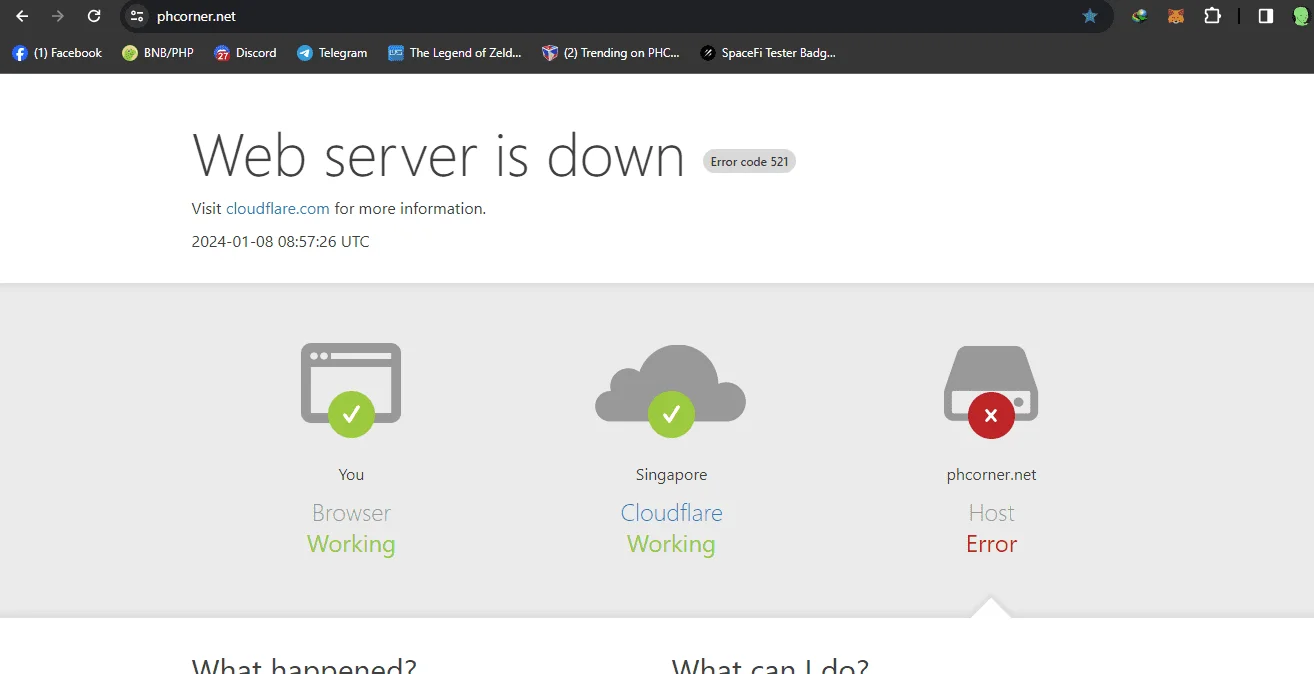1314x674 pixels.
Task: Click the gray 'Browser' label
Action: click(x=351, y=513)
